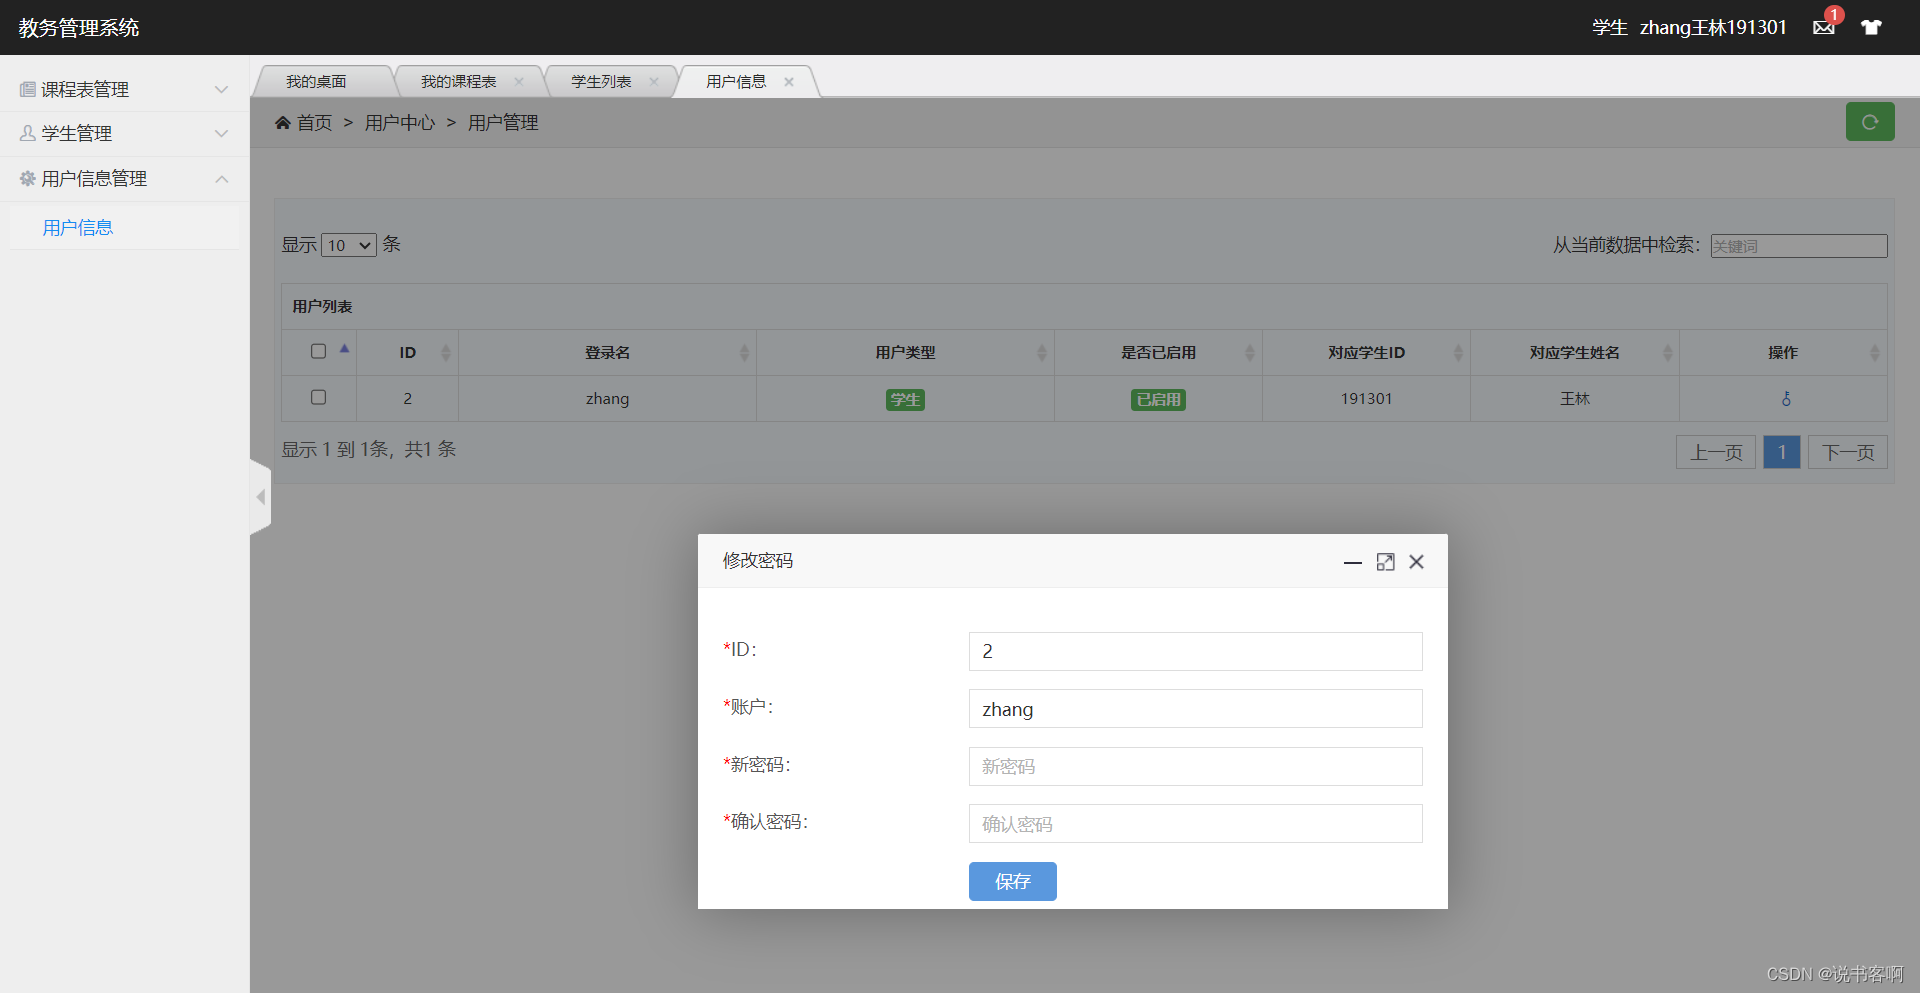The image size is (1920, 993).
Task: Maximize the 修改密码 dialog
Action: (x=1385, y=562)
